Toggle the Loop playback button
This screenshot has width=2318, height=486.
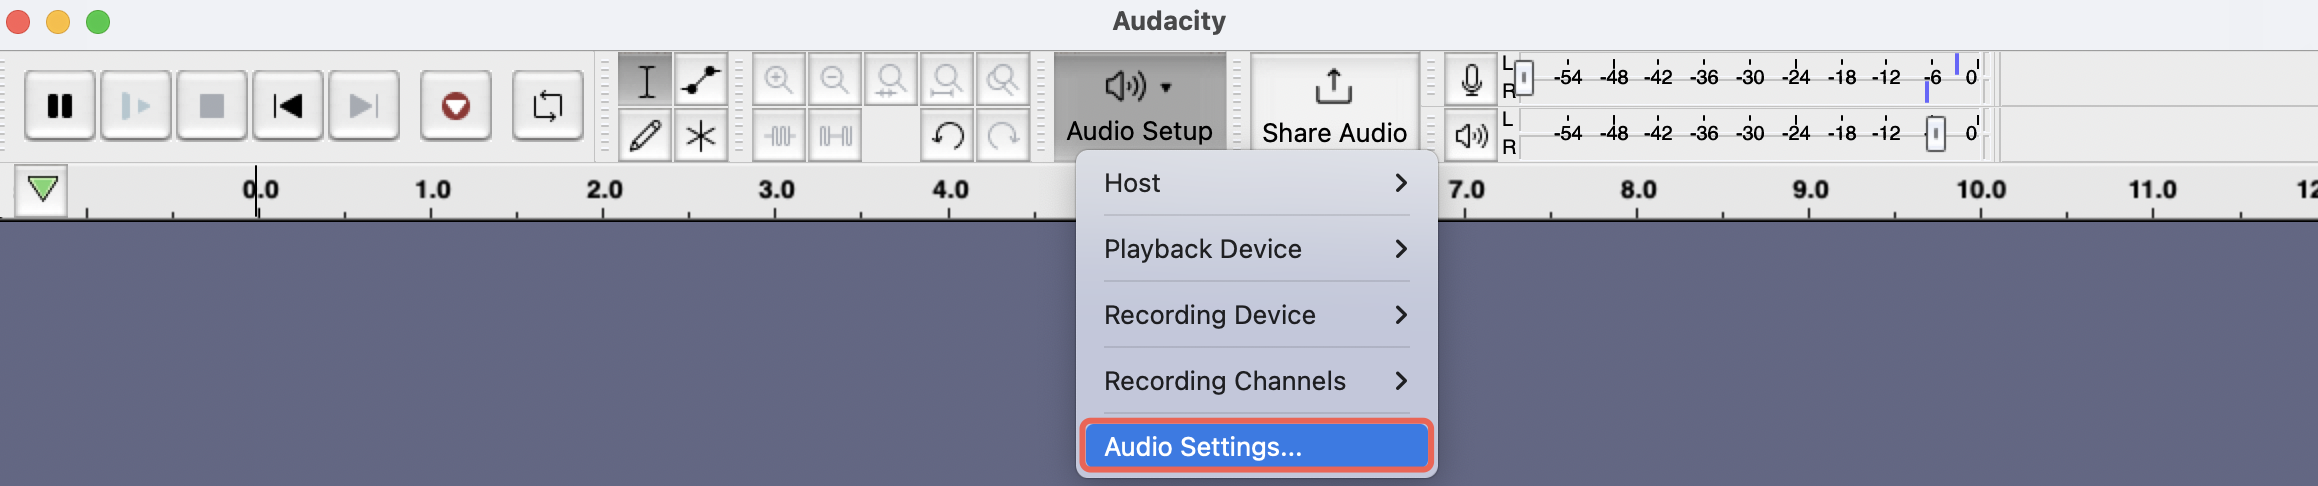pyautogui.click(x=547, y=105)
